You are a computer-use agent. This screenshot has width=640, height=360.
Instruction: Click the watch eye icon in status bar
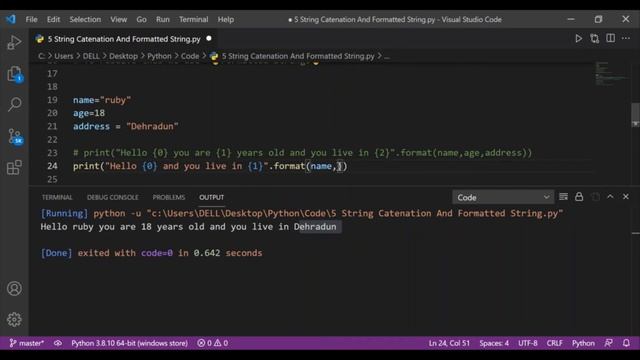pyautogui.click(x=58, y=343)
